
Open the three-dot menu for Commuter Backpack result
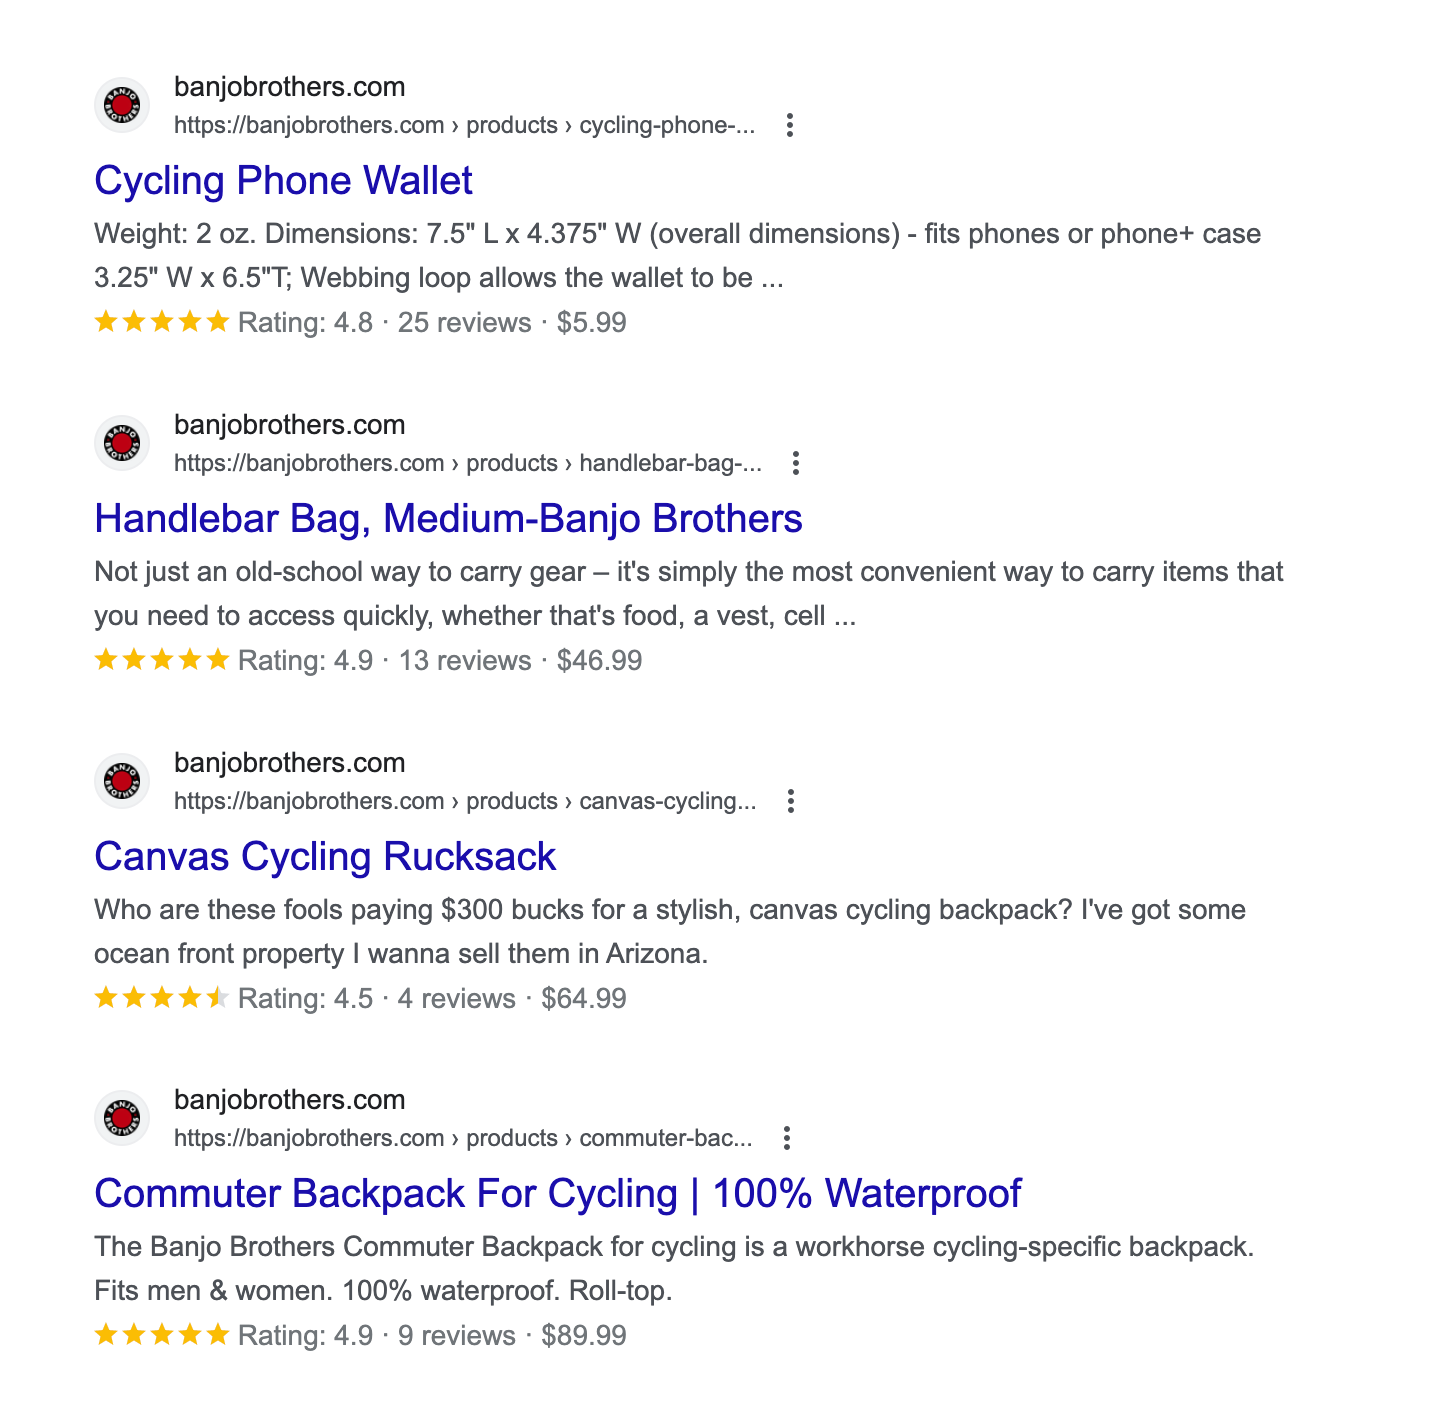coord(787,1138)
